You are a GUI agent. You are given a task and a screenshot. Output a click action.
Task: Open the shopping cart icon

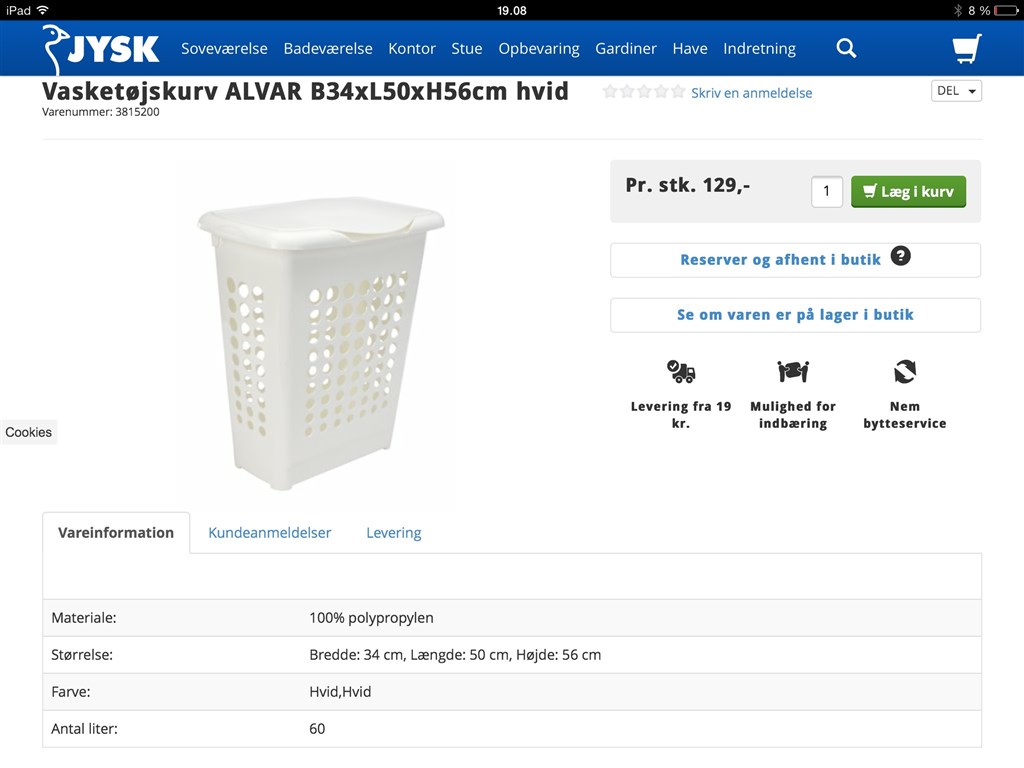click(x=966, y=48)
